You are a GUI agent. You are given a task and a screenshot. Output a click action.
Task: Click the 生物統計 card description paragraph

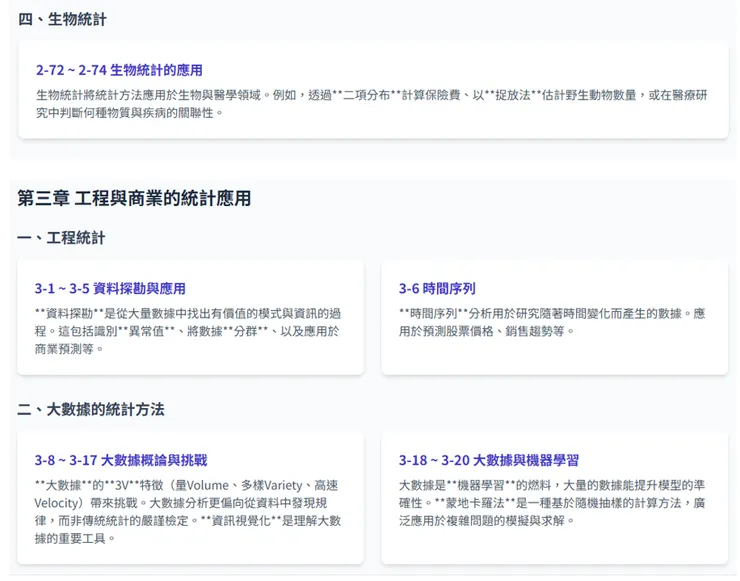(371, 104)
